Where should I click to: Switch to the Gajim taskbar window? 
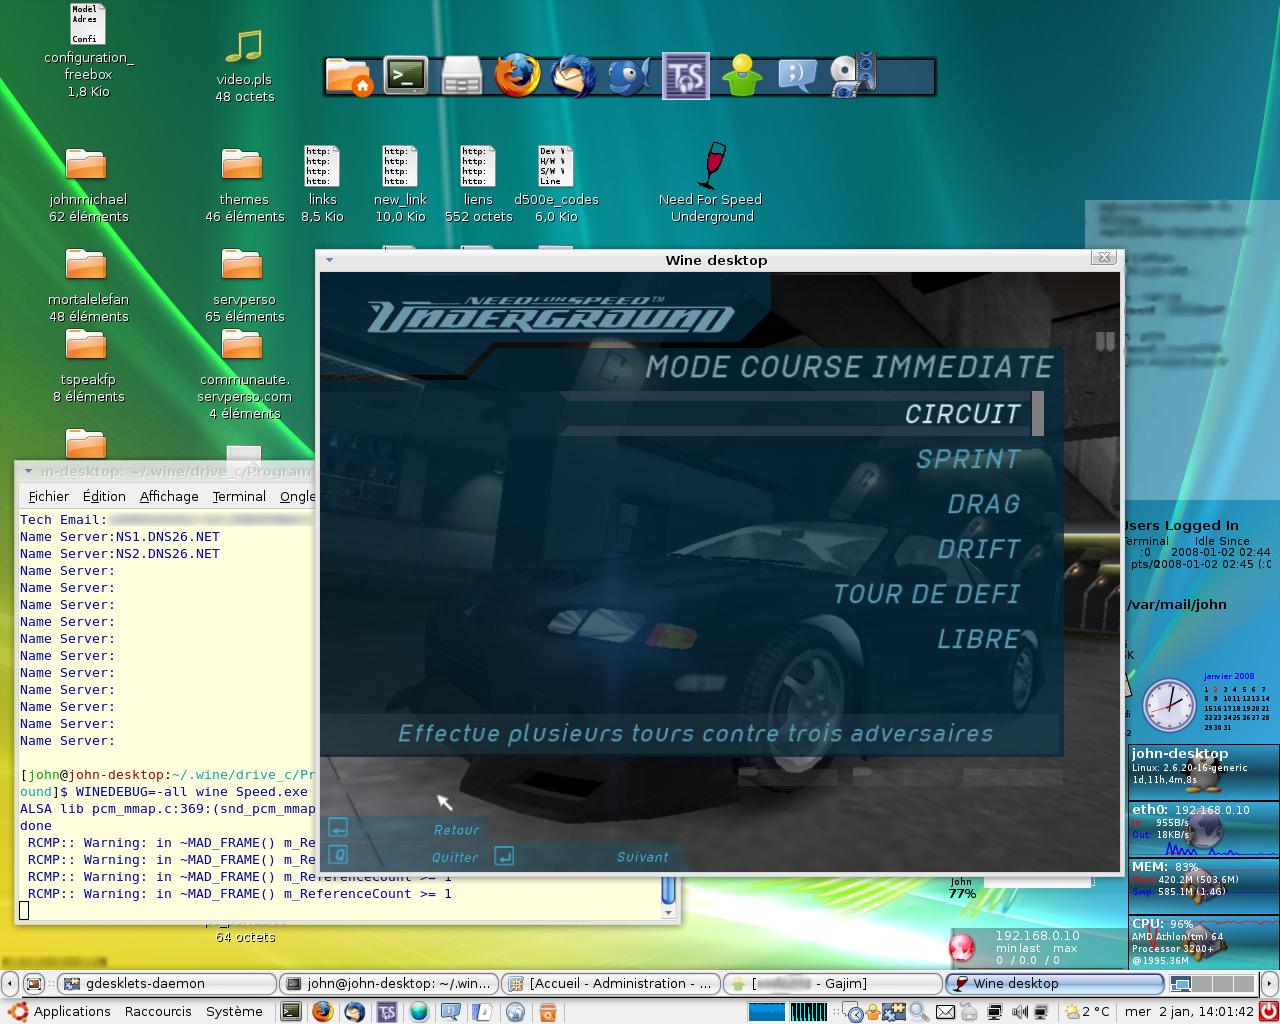click(832, 983)
